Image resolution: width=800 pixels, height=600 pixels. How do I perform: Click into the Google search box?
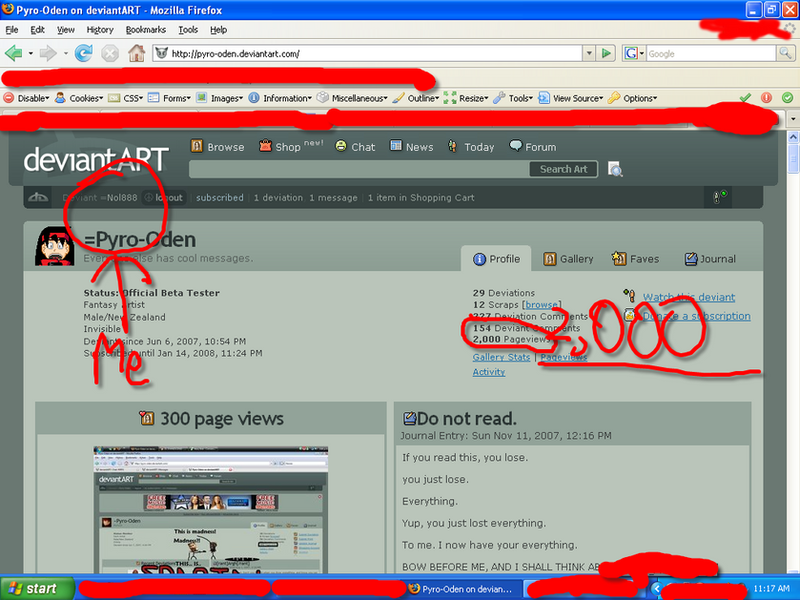[x=711, y=53]
